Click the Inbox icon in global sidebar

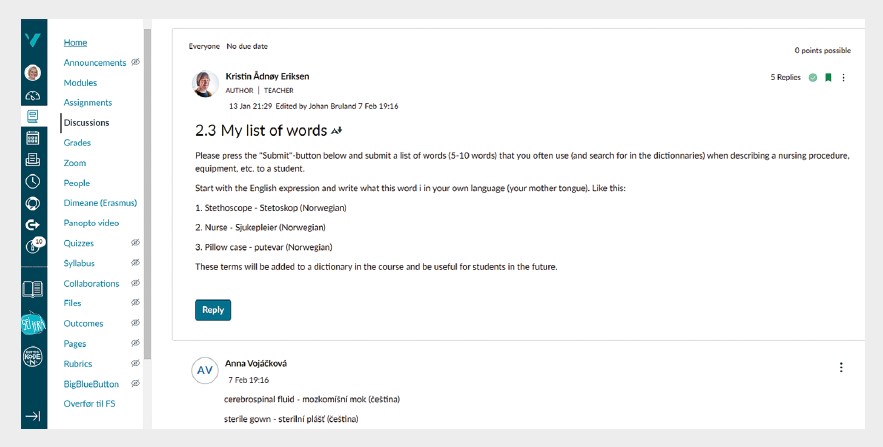point(32,160)
